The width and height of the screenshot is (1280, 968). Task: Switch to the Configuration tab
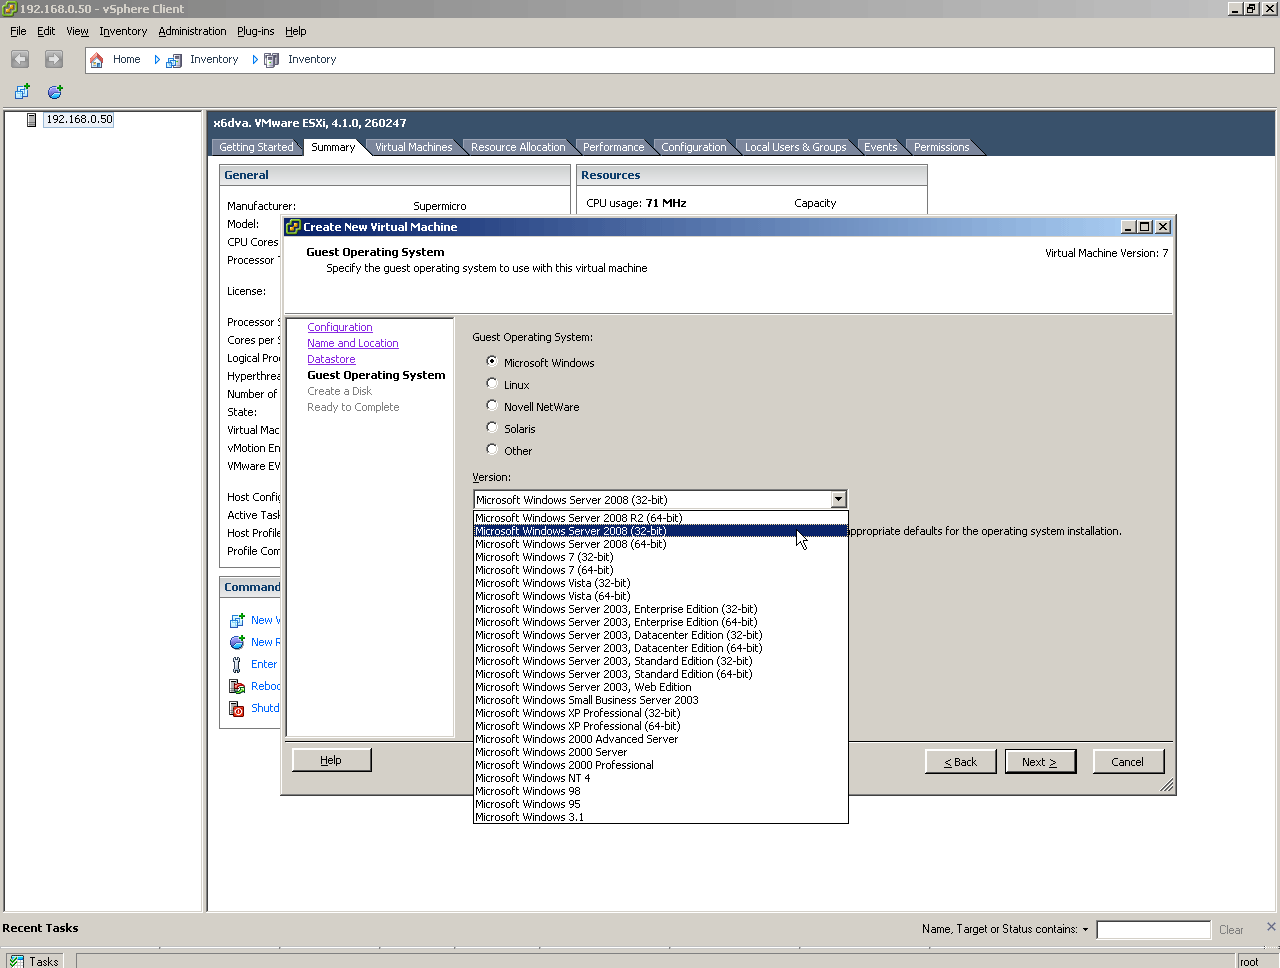point(693,147)
